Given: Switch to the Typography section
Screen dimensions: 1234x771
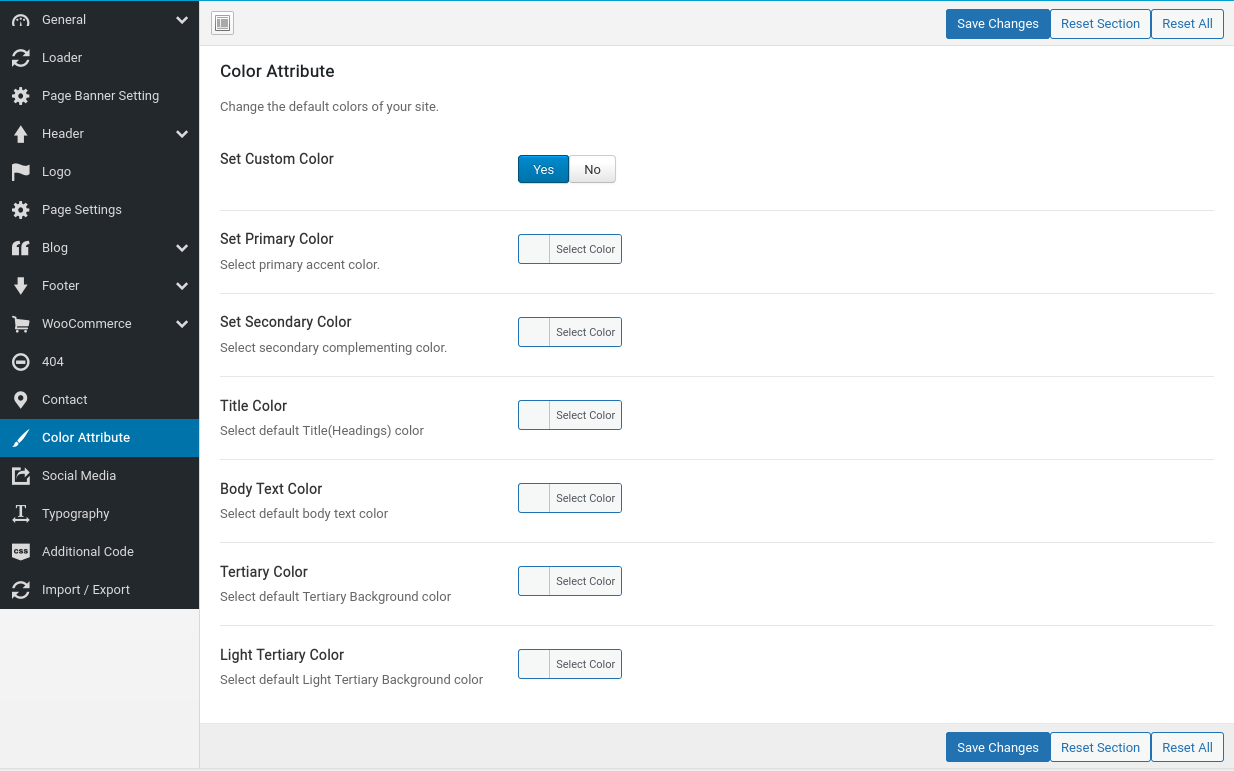Looking at the screenshot, I should pos(99,514).
